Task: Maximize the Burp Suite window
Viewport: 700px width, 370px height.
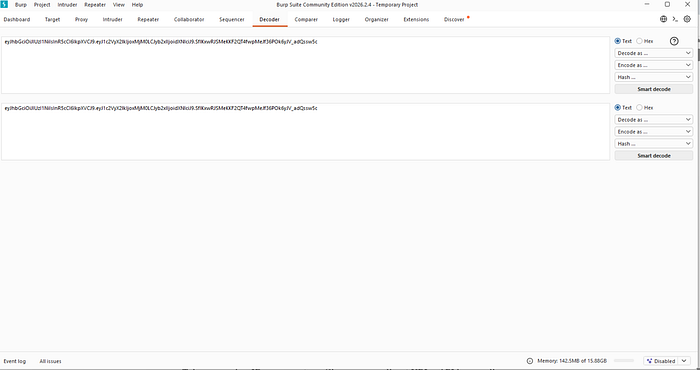Action: 667,4
